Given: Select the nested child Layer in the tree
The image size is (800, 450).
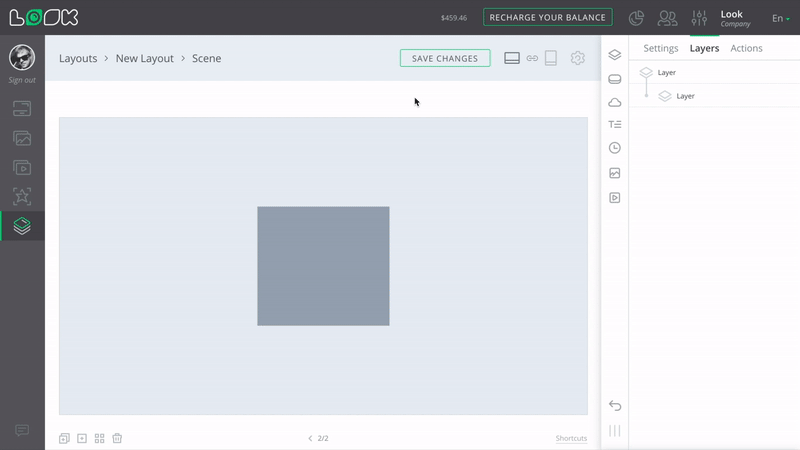Looking at the screenshot, I should [685, 96].
